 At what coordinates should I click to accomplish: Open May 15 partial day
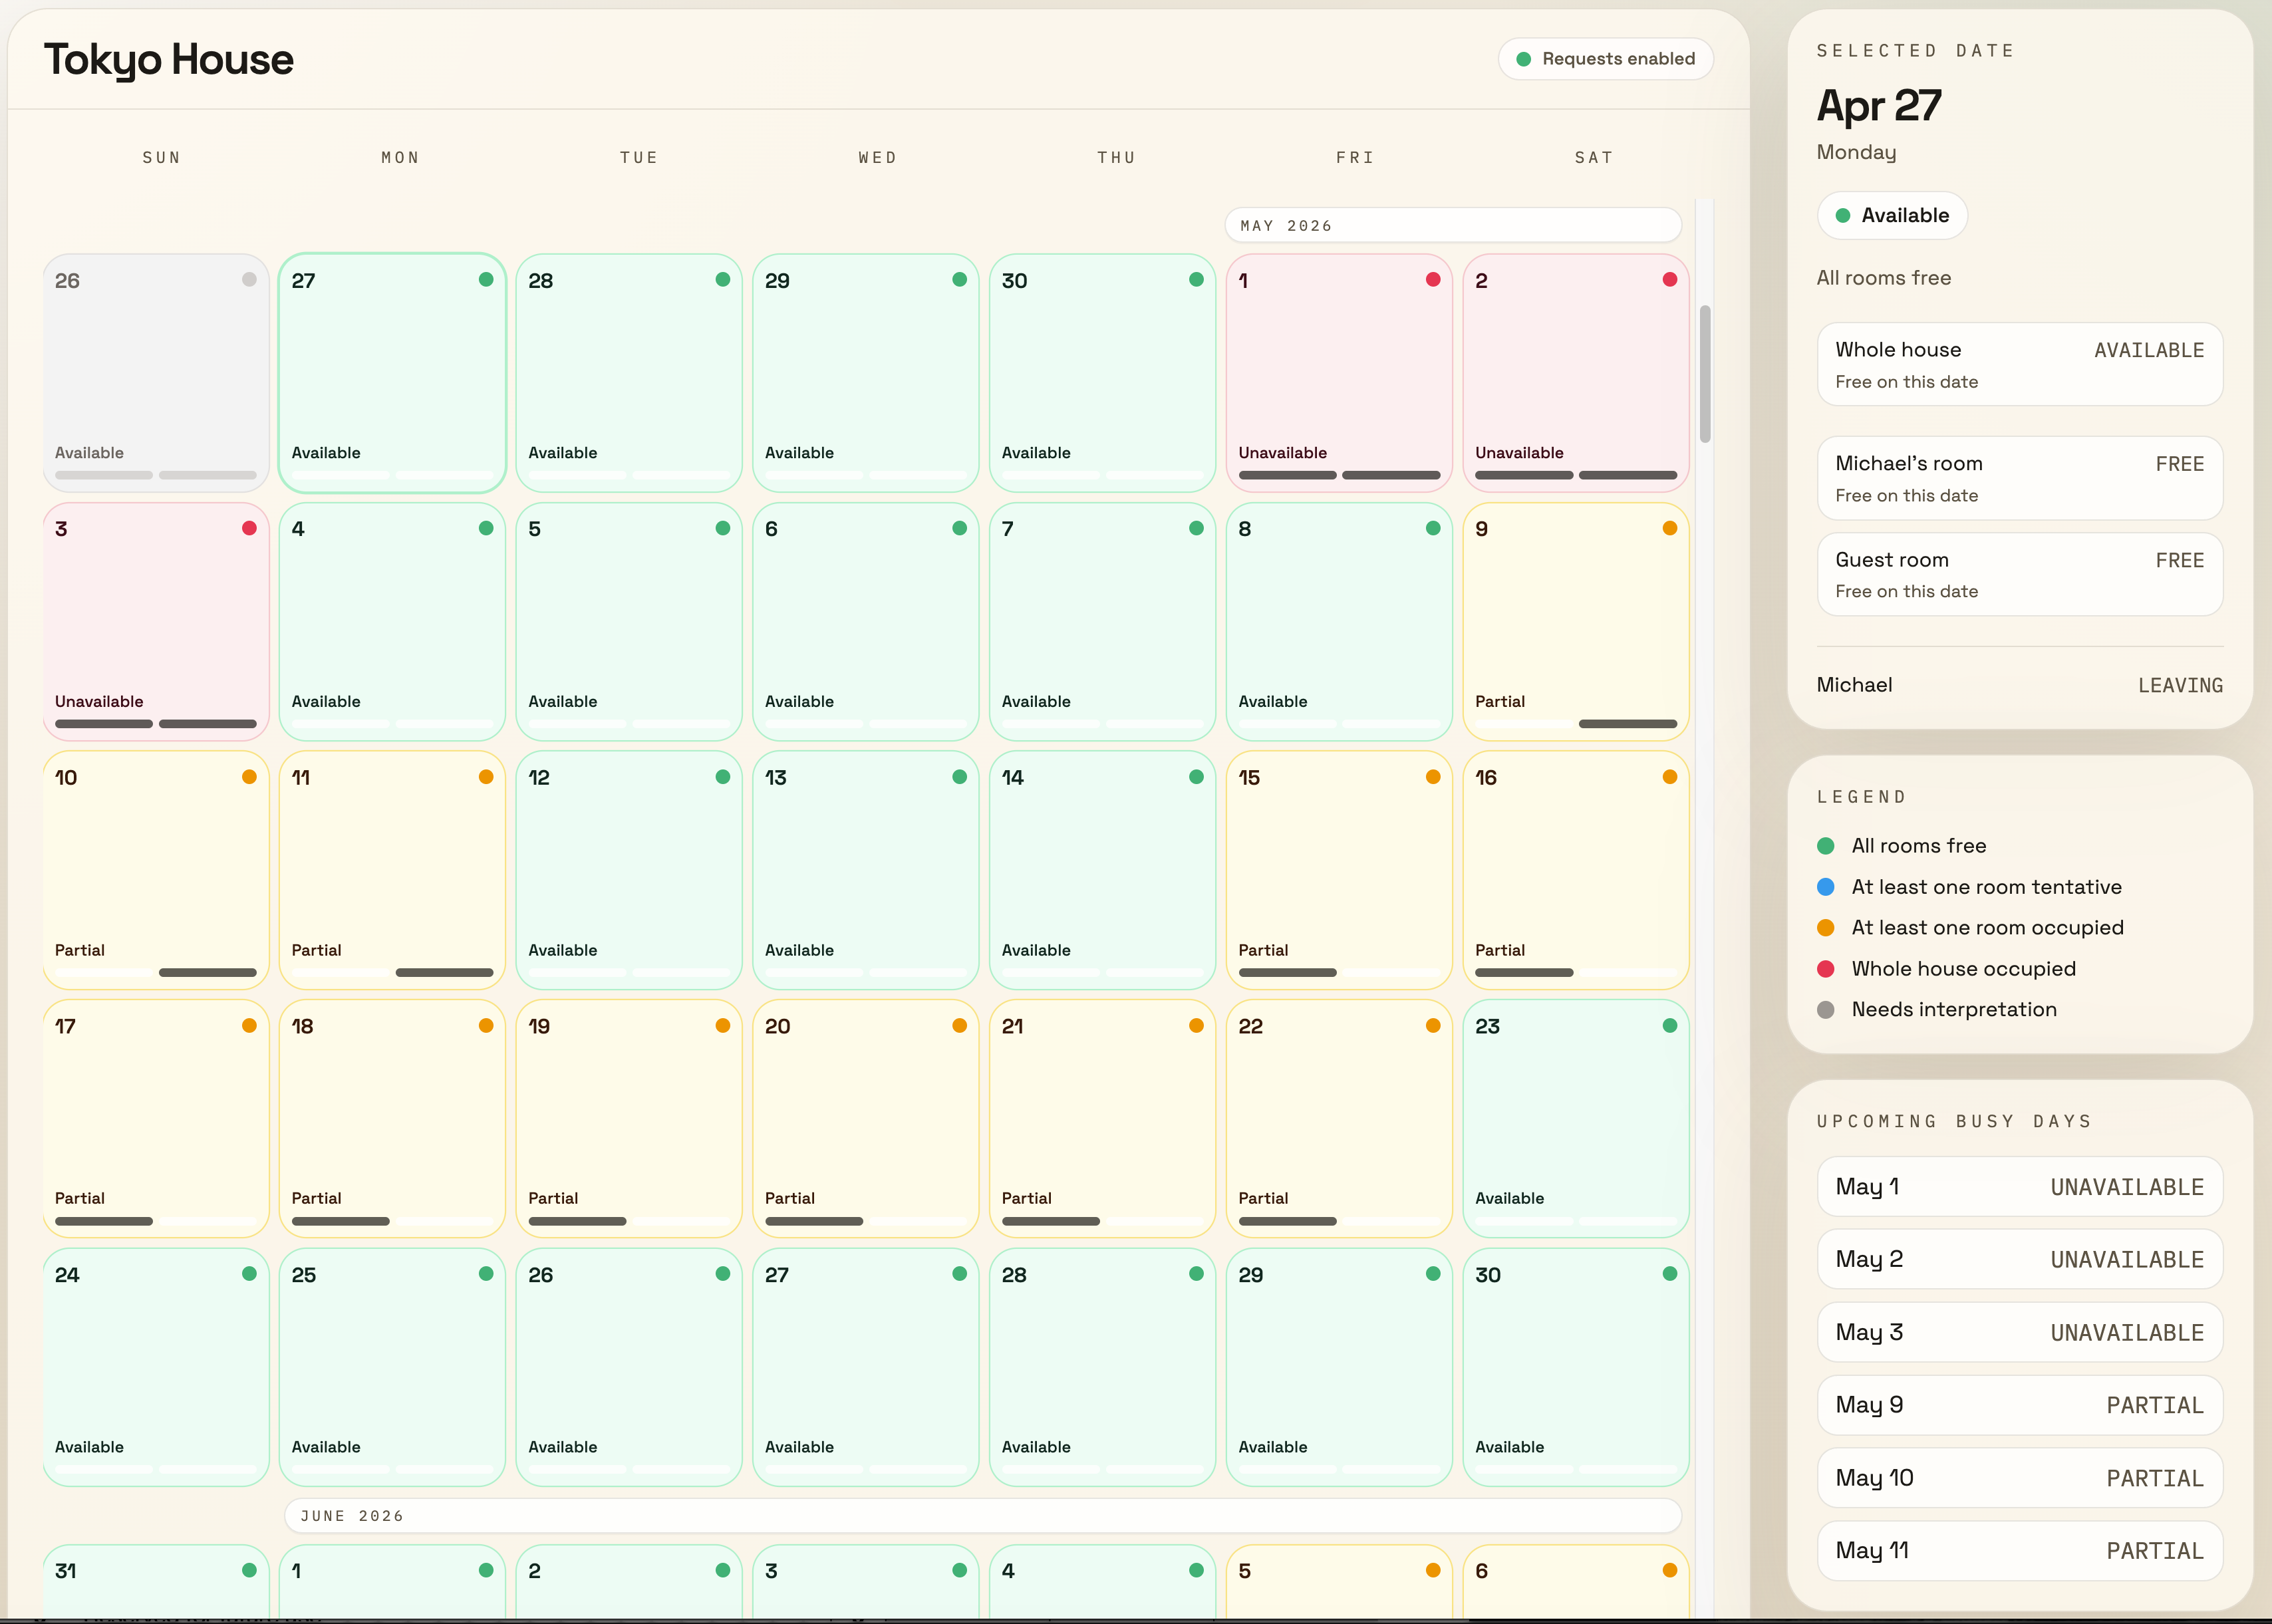[x=1339, y=870]
